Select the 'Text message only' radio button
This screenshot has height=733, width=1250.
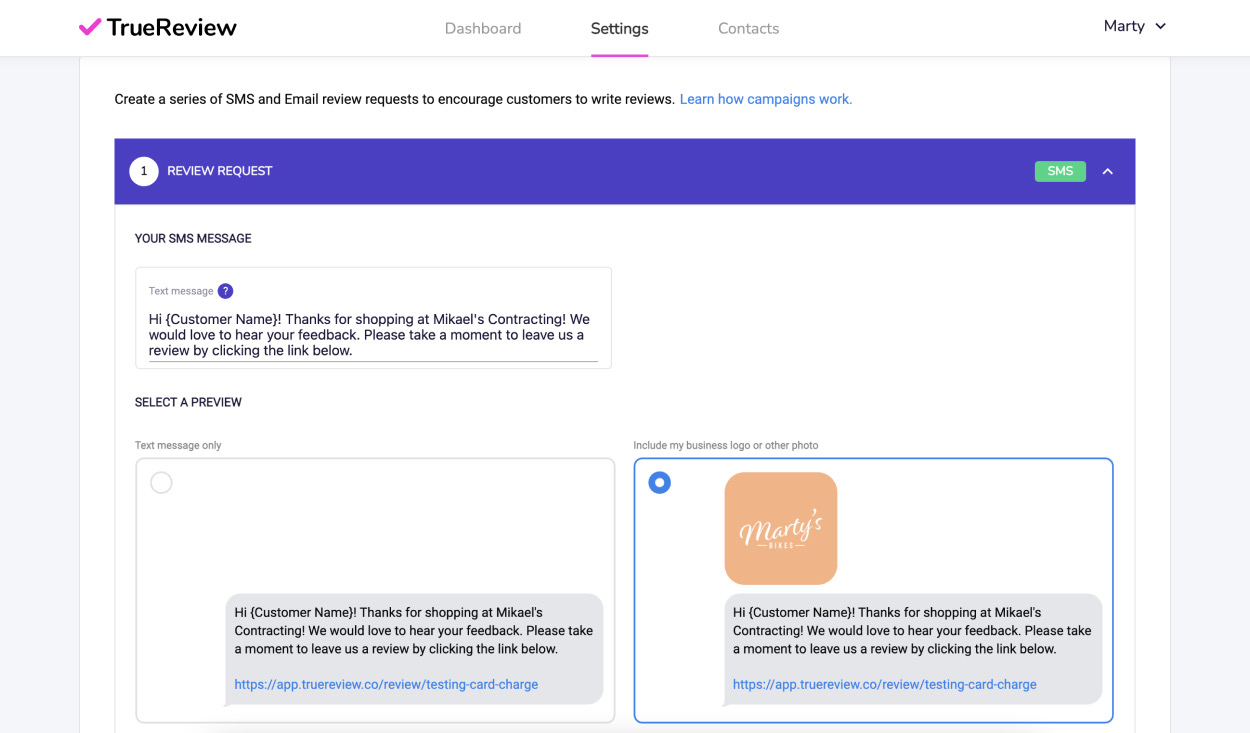161,483
